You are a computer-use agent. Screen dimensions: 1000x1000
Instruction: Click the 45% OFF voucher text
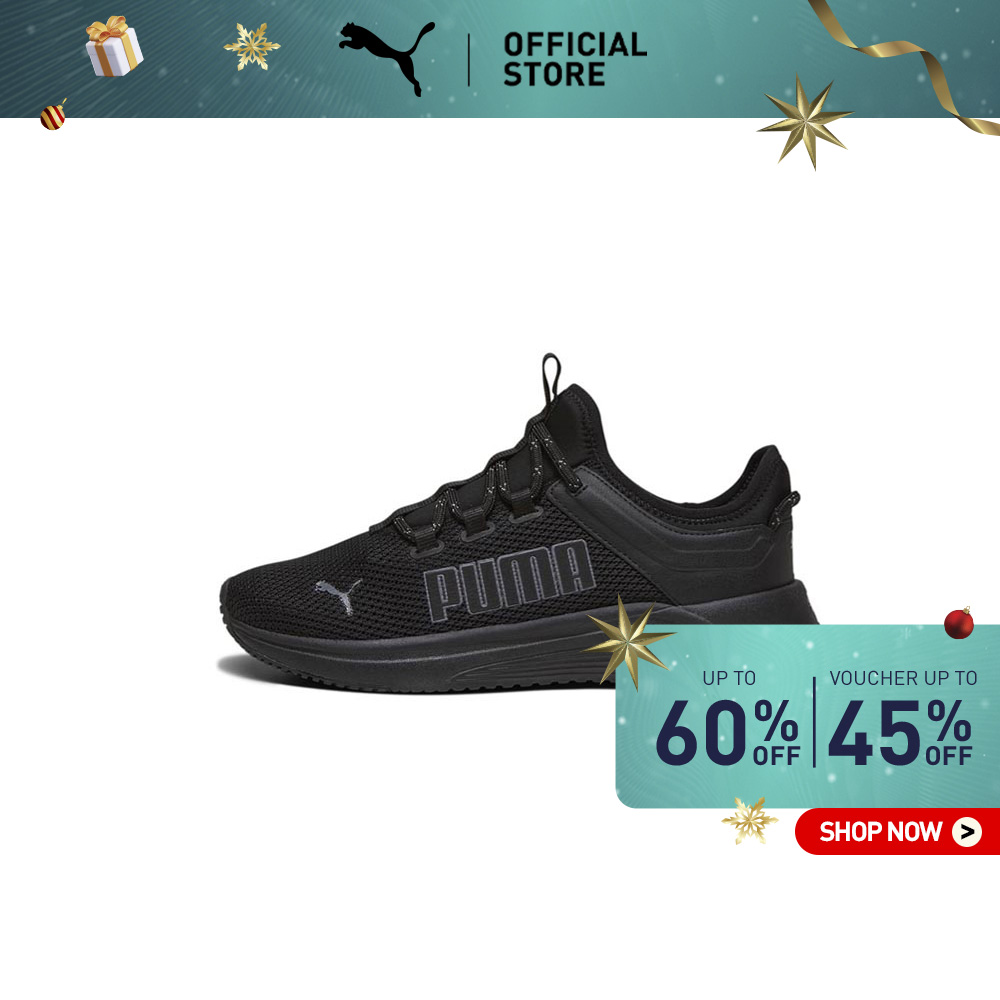[x=900, y=732]
